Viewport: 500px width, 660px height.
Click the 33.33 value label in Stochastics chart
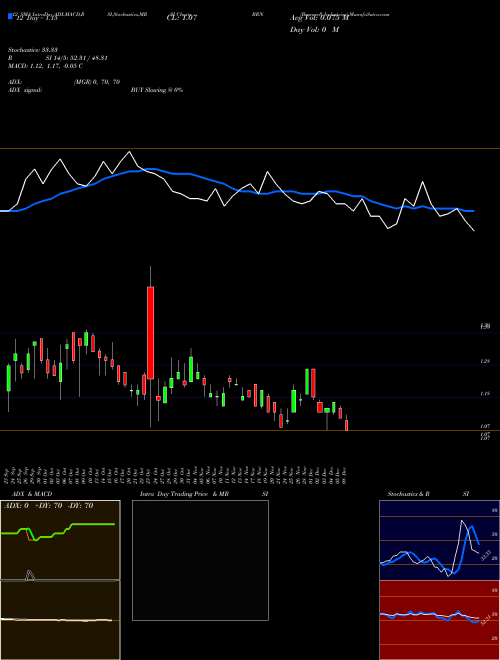pyautogui.click(x=484, y=555)
